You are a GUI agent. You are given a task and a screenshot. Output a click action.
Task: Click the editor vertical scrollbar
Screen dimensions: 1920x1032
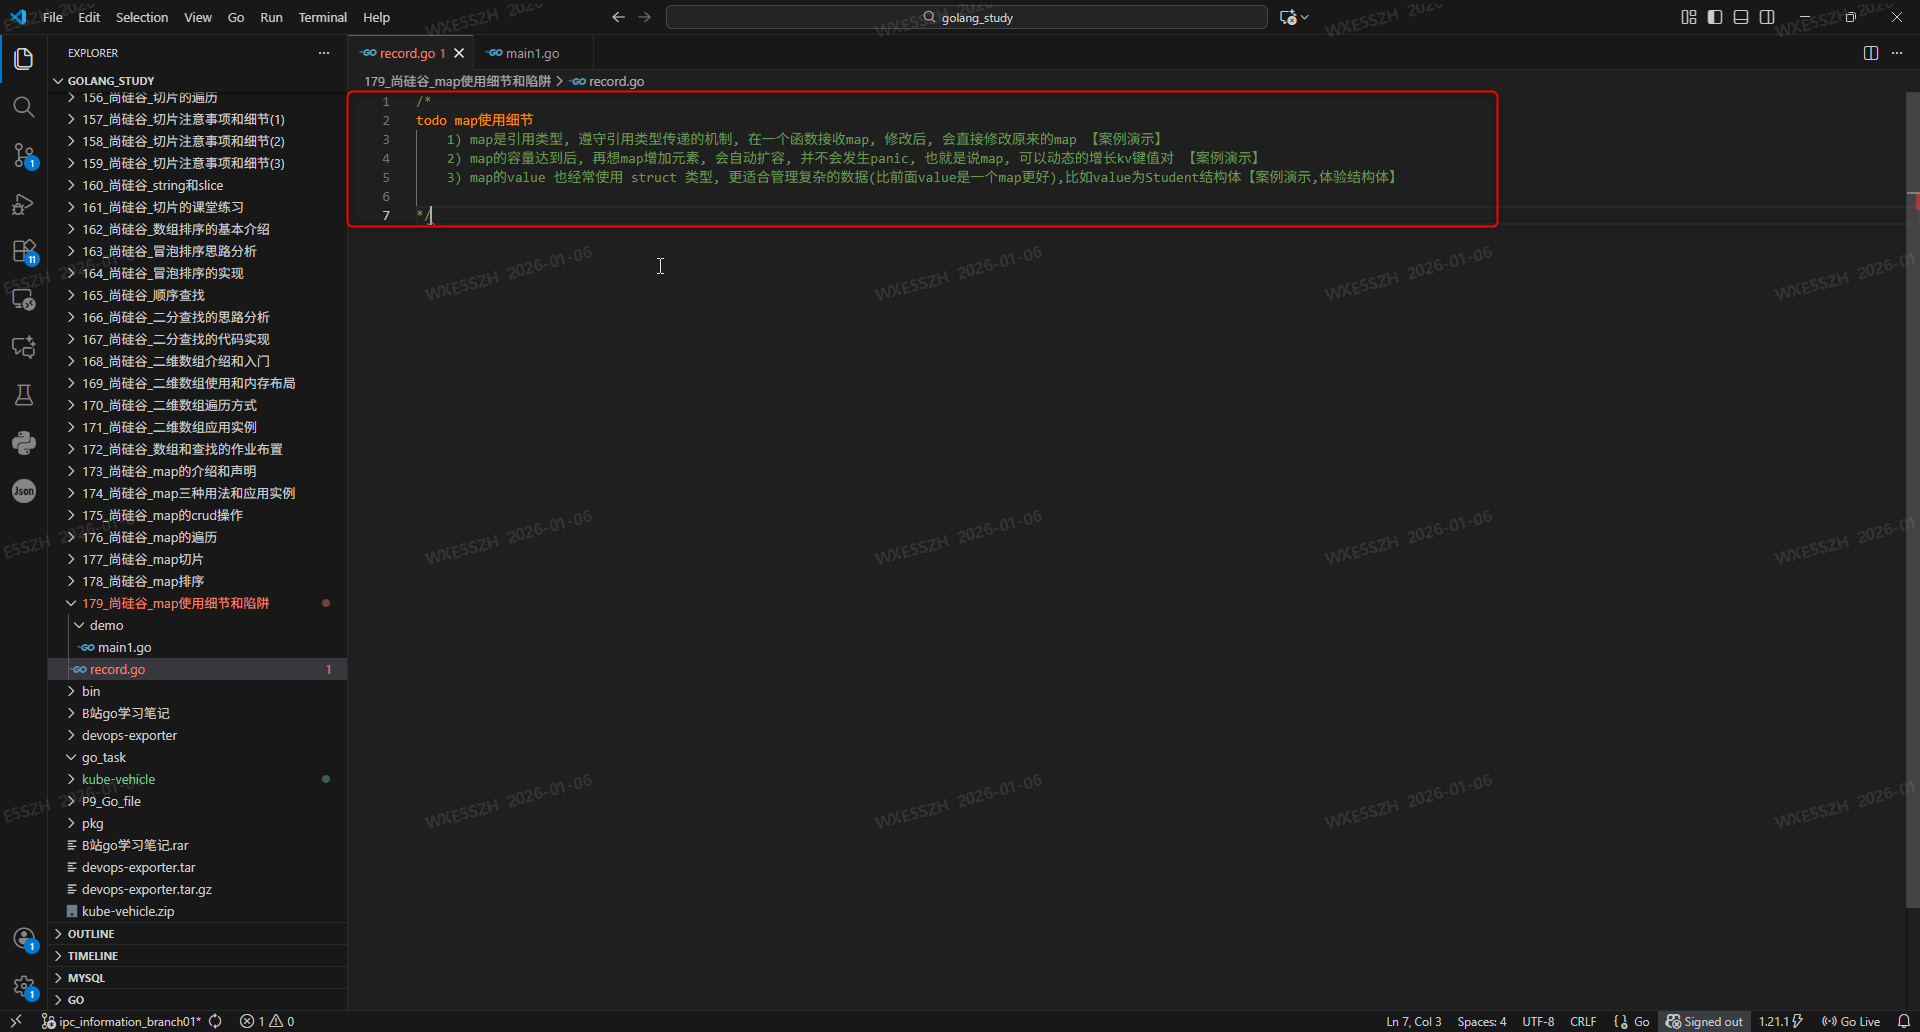(x=1913, y=500)
